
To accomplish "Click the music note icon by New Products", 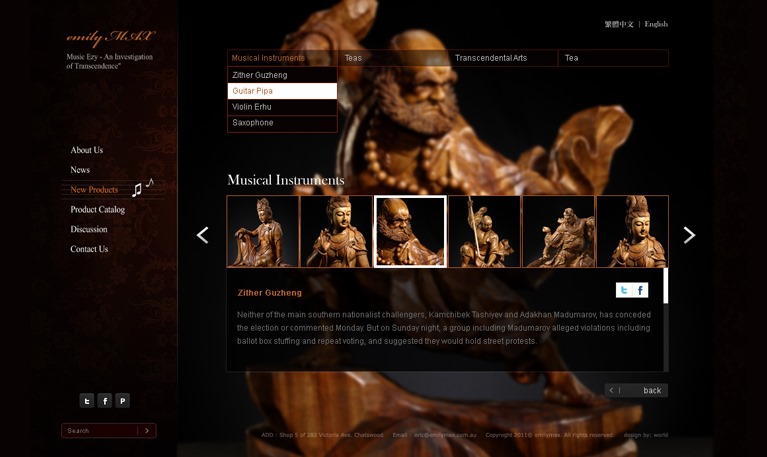I will coord(142,187).
